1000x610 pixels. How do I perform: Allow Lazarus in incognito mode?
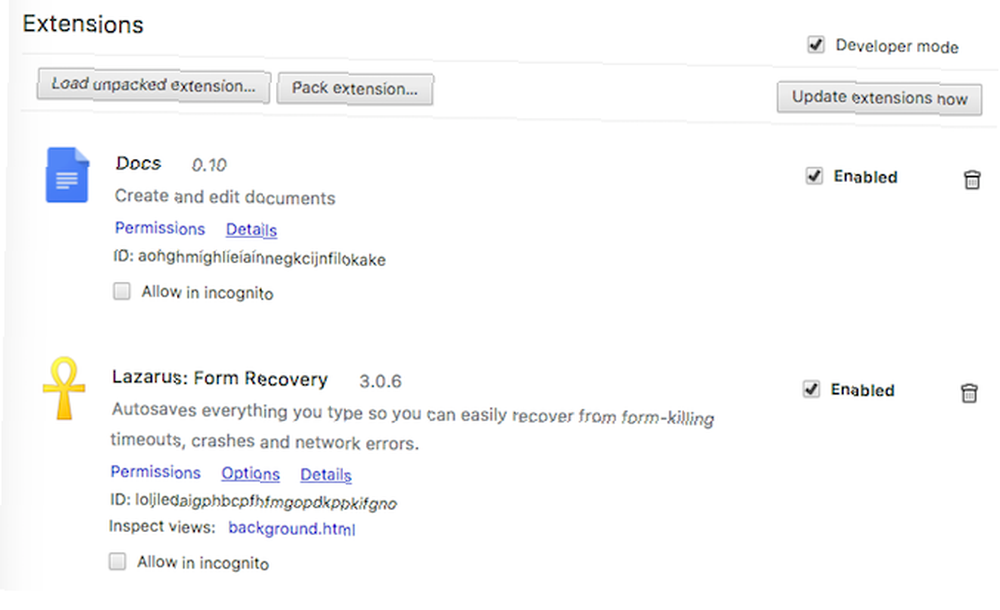click(x=117, y=561)
